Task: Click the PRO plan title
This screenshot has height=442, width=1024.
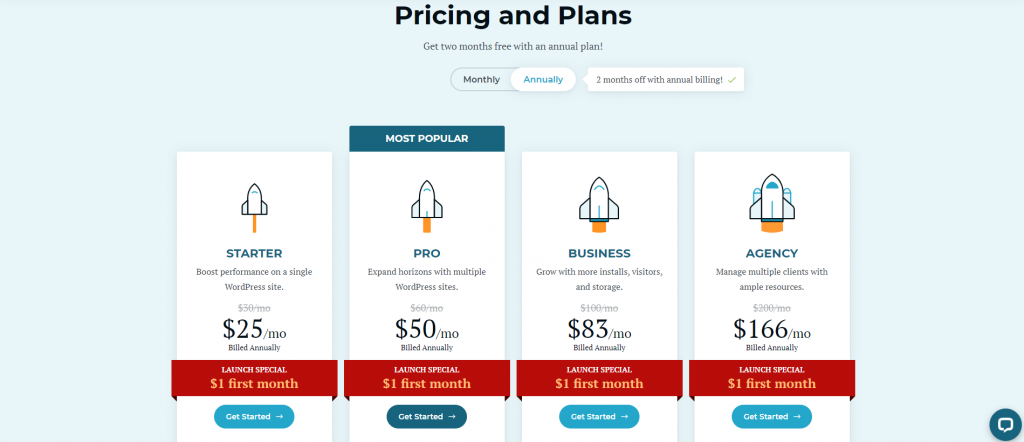Action: tap(426, 253)
